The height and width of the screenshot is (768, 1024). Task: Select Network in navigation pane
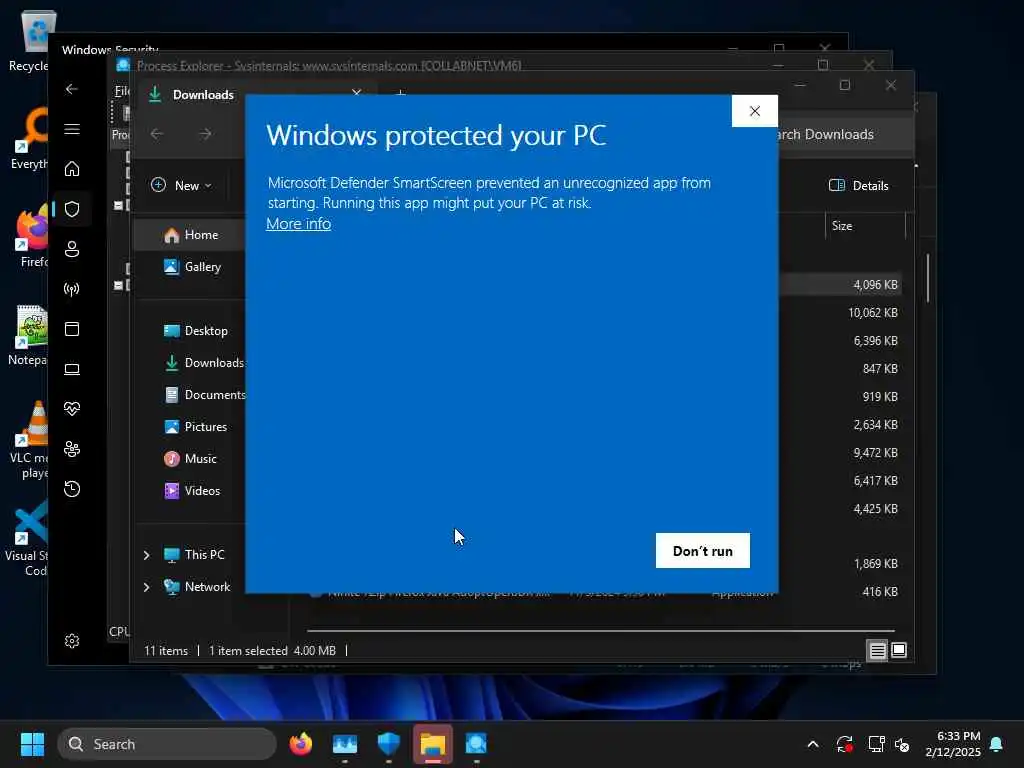pyautogui.click(x=197, y=586)
